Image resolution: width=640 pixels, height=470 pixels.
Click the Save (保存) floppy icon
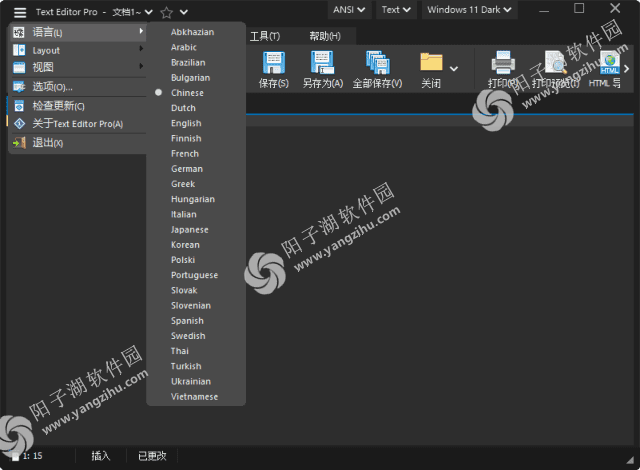point(273,62)
